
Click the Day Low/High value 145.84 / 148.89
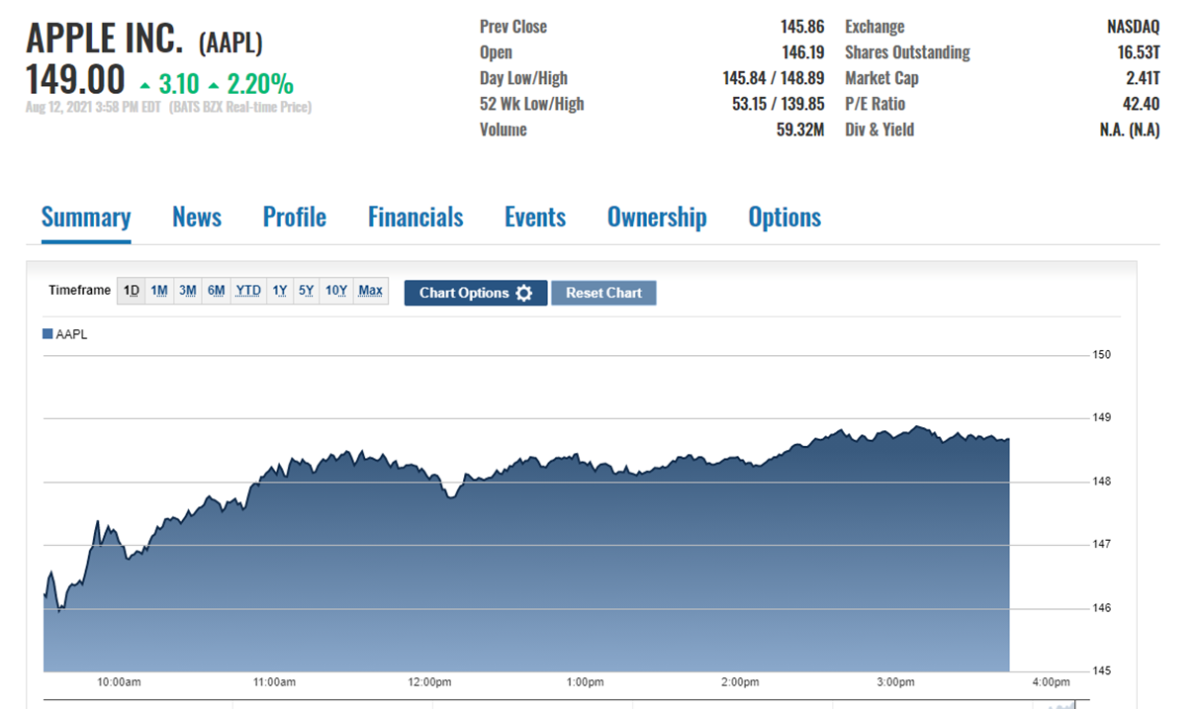(774, 78)
